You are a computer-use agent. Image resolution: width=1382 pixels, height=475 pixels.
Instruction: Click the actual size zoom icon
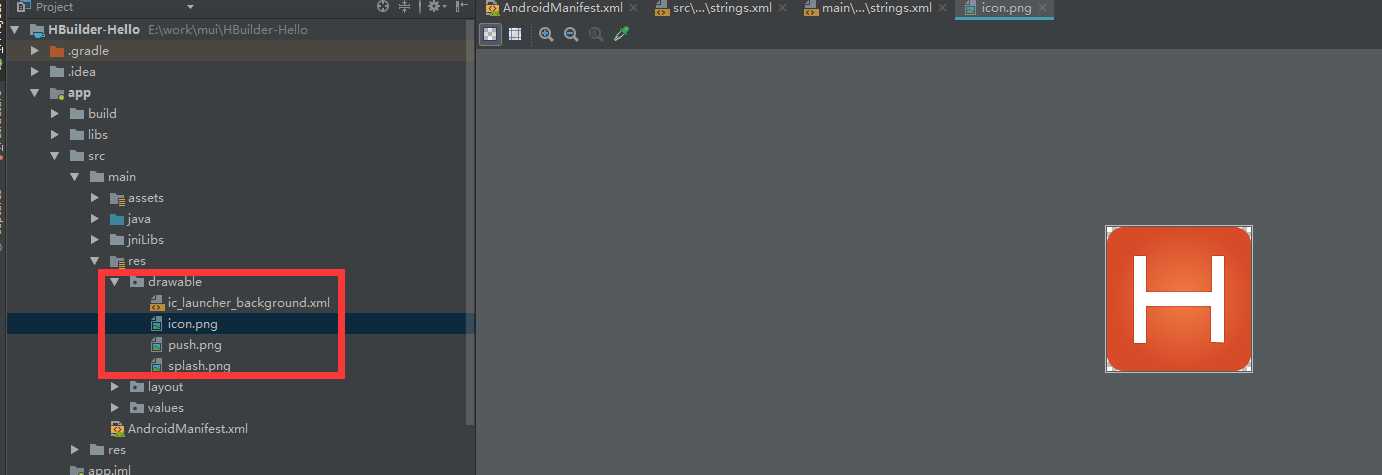596,34
